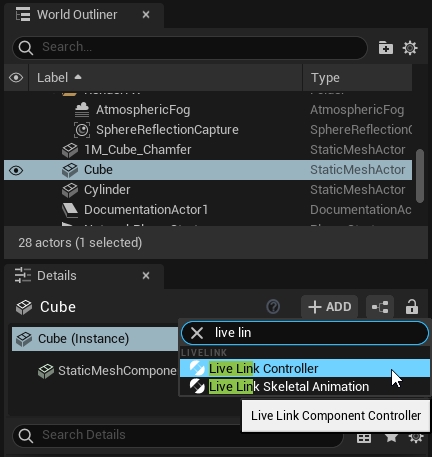Create a new folder in World Outliner
Viewport: 432px width, 457px height.
[x=386, y=48]
